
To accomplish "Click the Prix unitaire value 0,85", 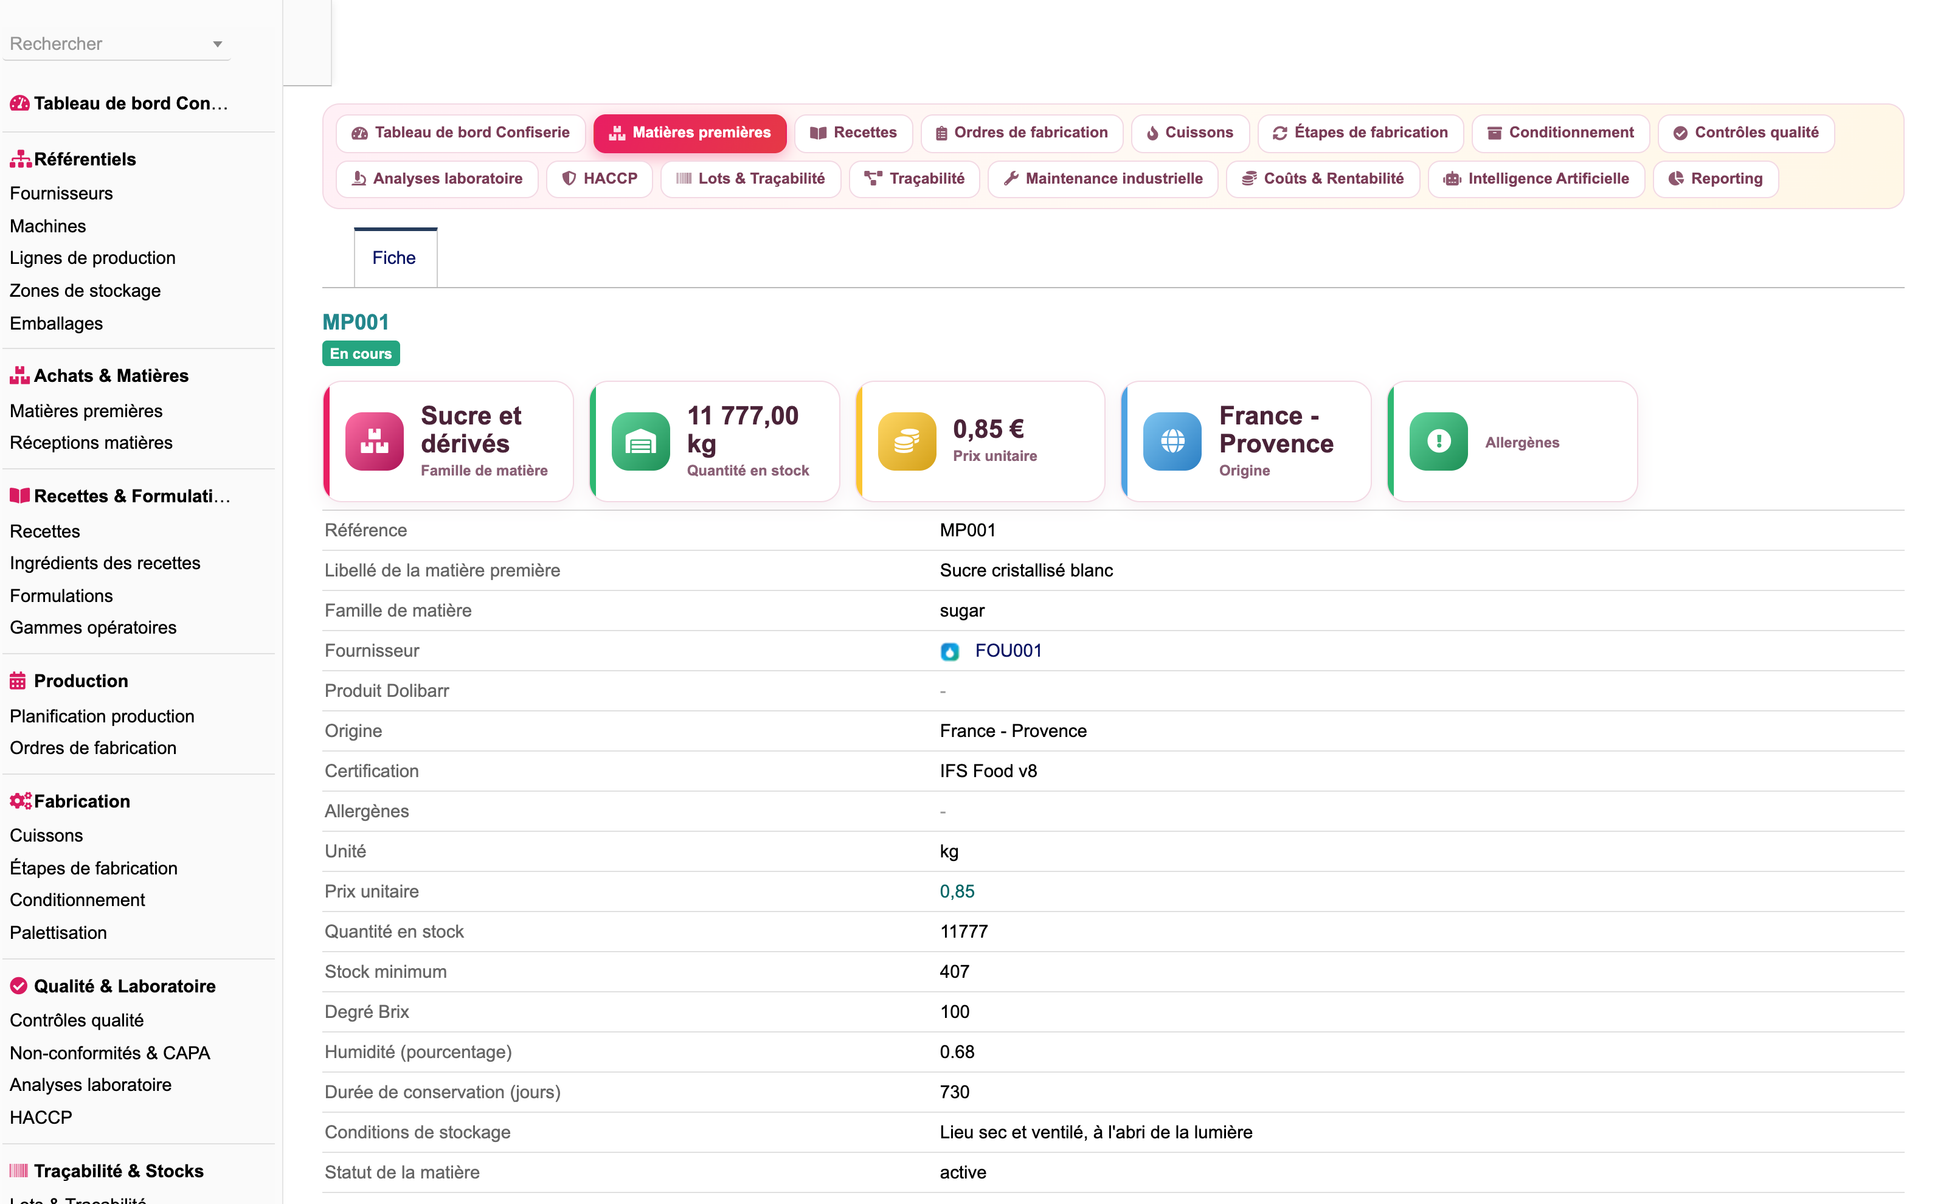I will pos(957,892).
